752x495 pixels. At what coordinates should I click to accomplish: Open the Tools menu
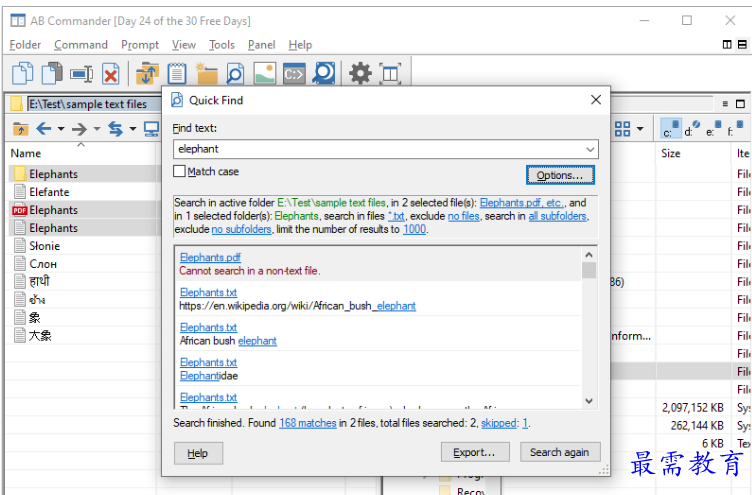coord(222,45)
